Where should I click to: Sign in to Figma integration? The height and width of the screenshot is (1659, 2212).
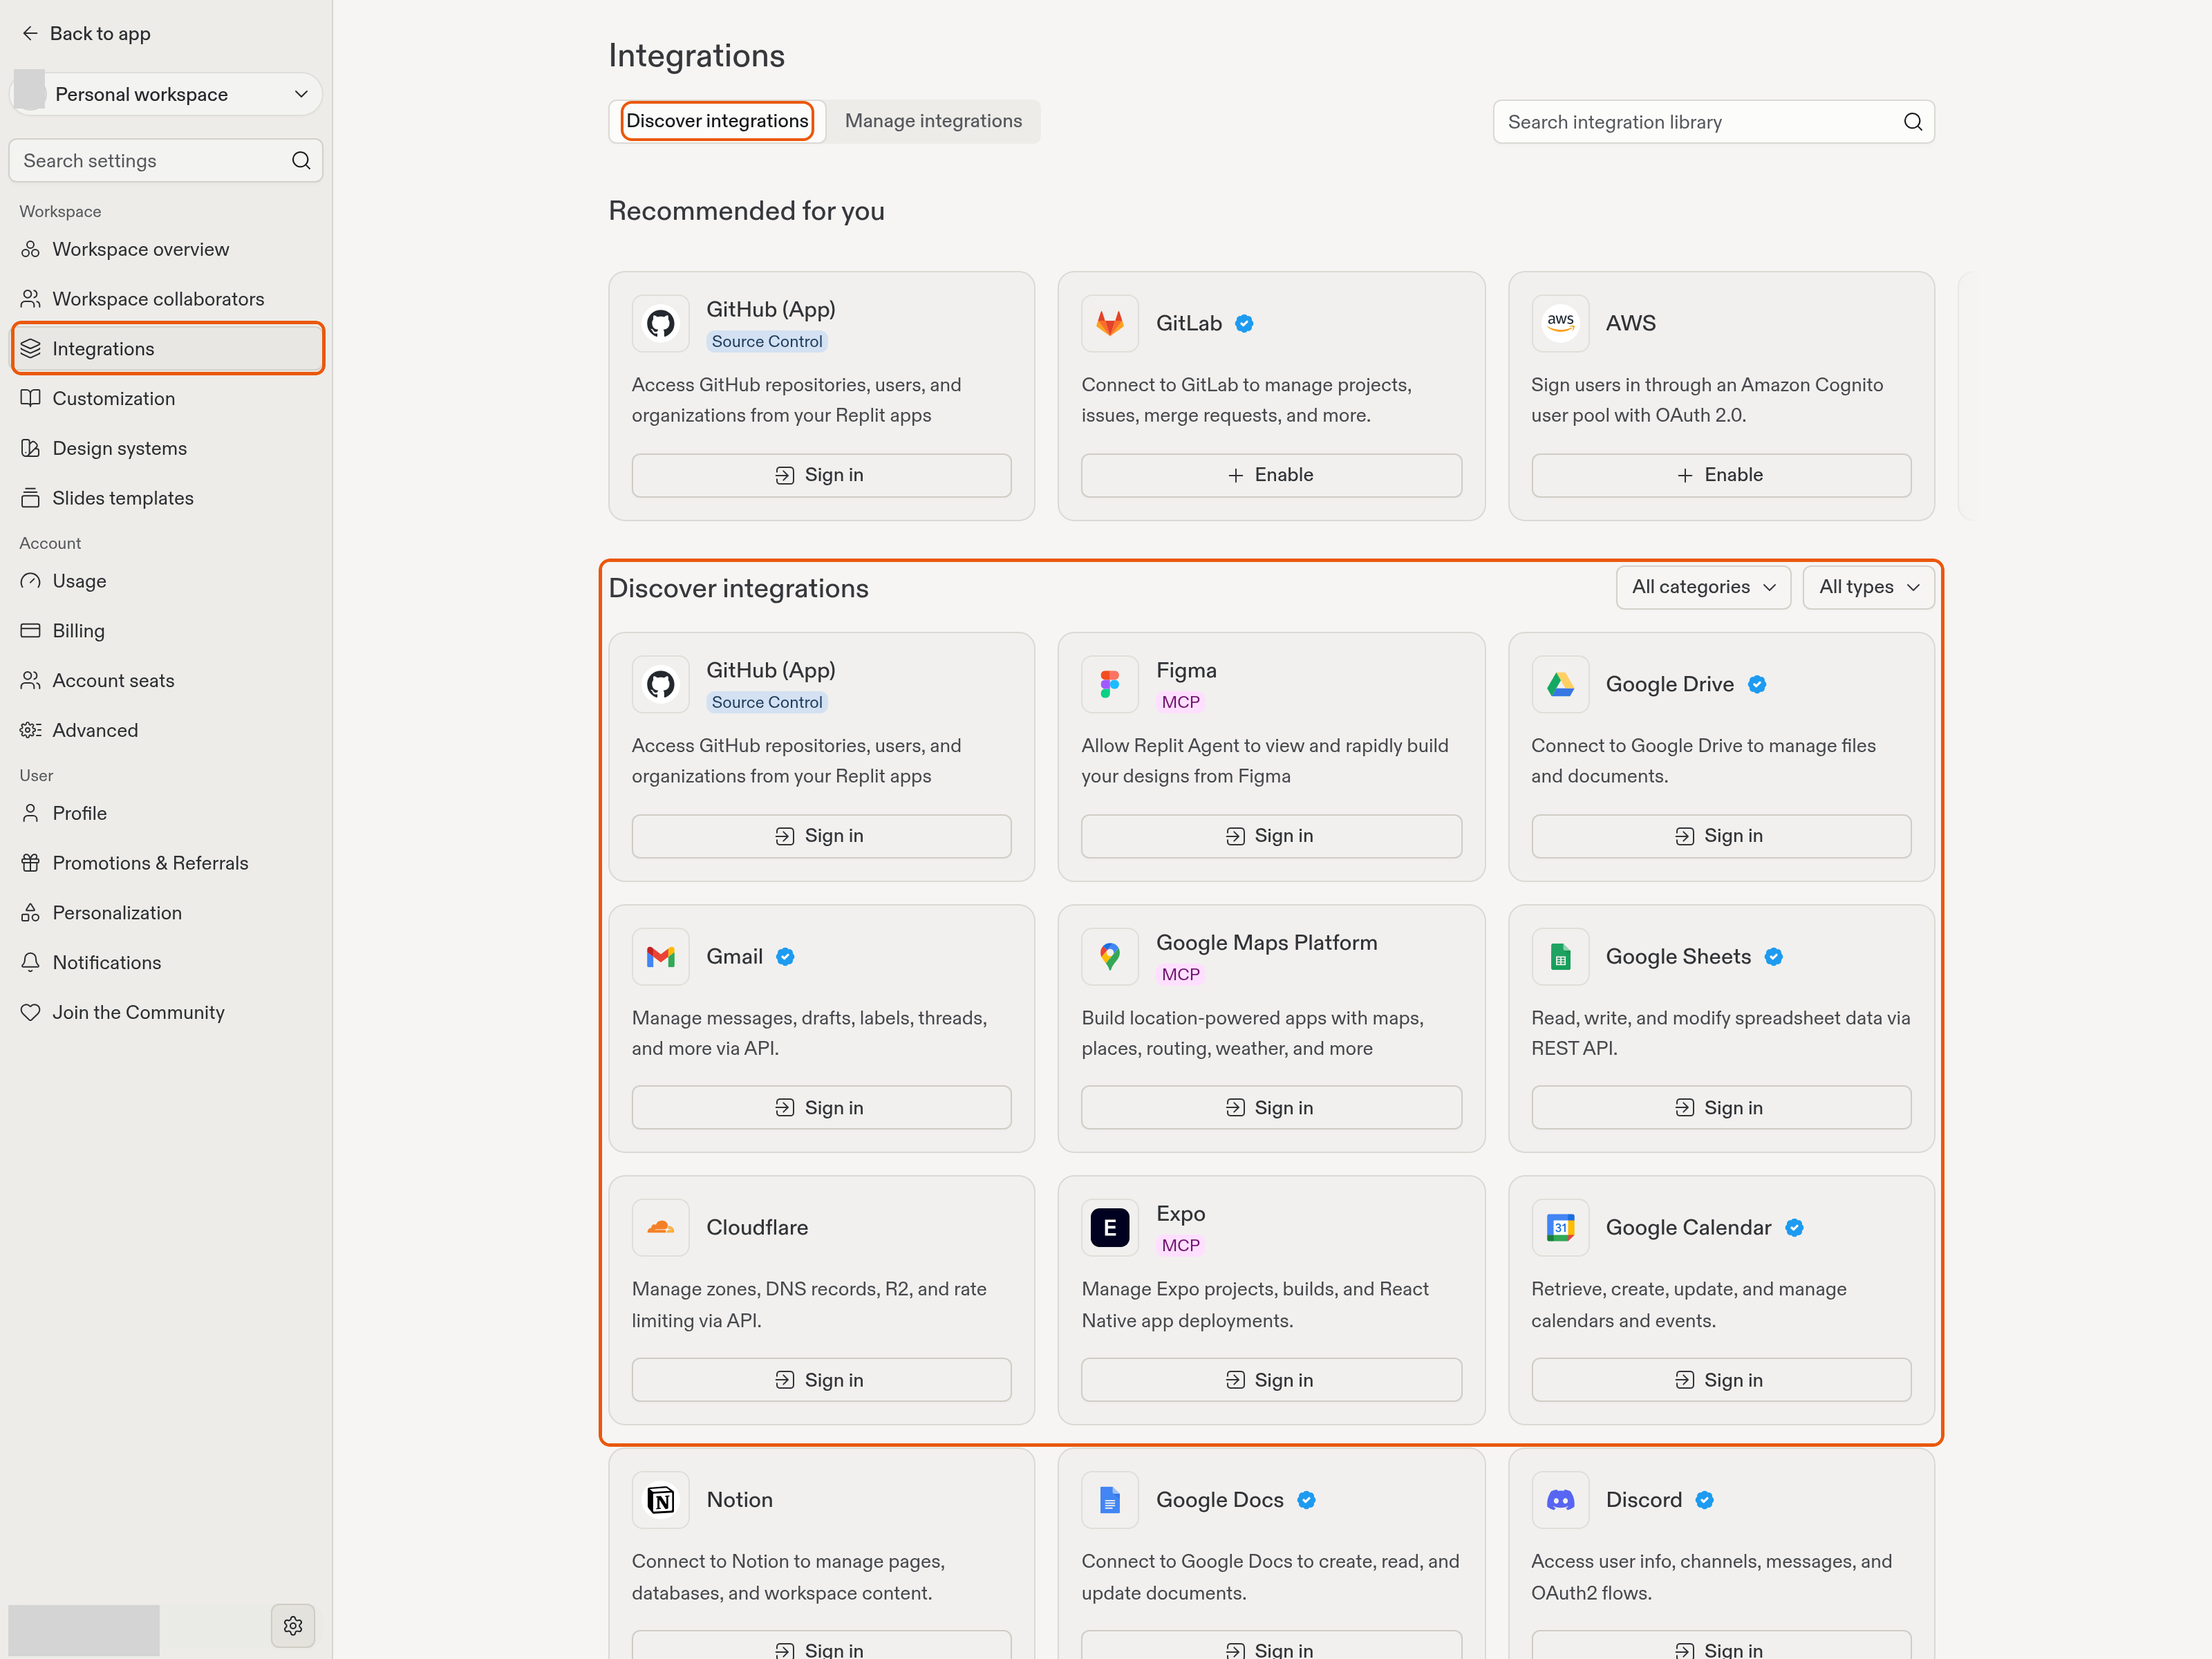coord(1271,836)
